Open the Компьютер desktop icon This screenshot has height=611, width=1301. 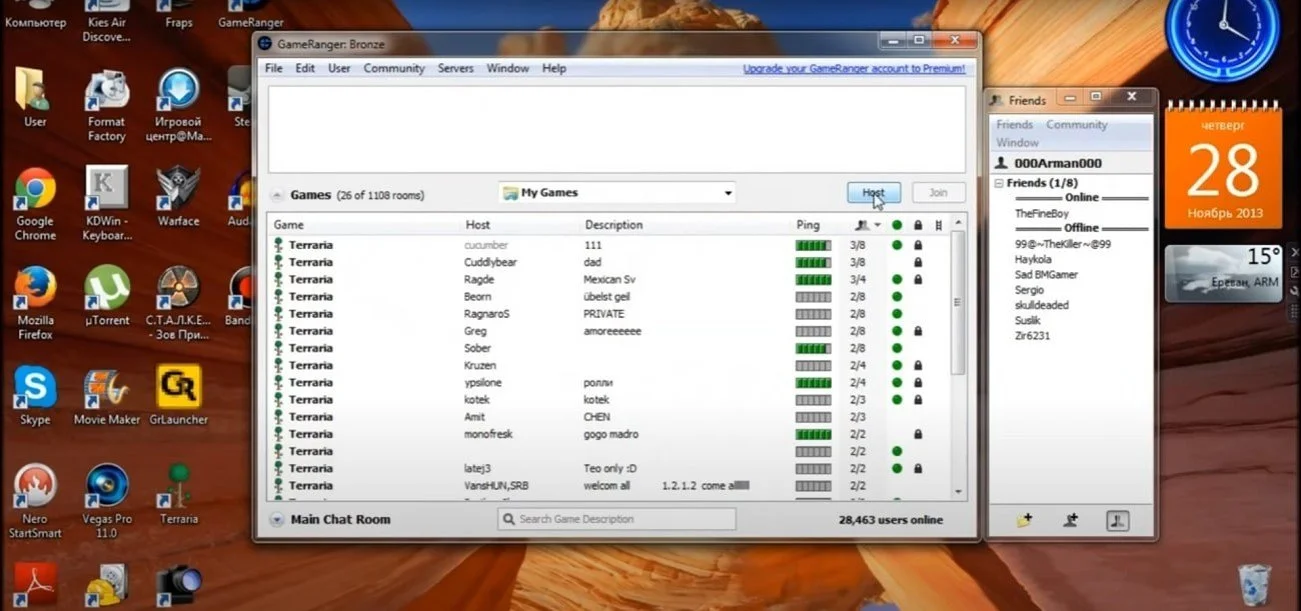[35, 15]
